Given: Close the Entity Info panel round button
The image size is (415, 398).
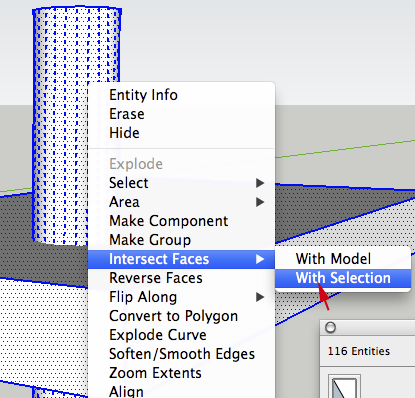Looking at the screenshot, I should [x=330, y=328].
